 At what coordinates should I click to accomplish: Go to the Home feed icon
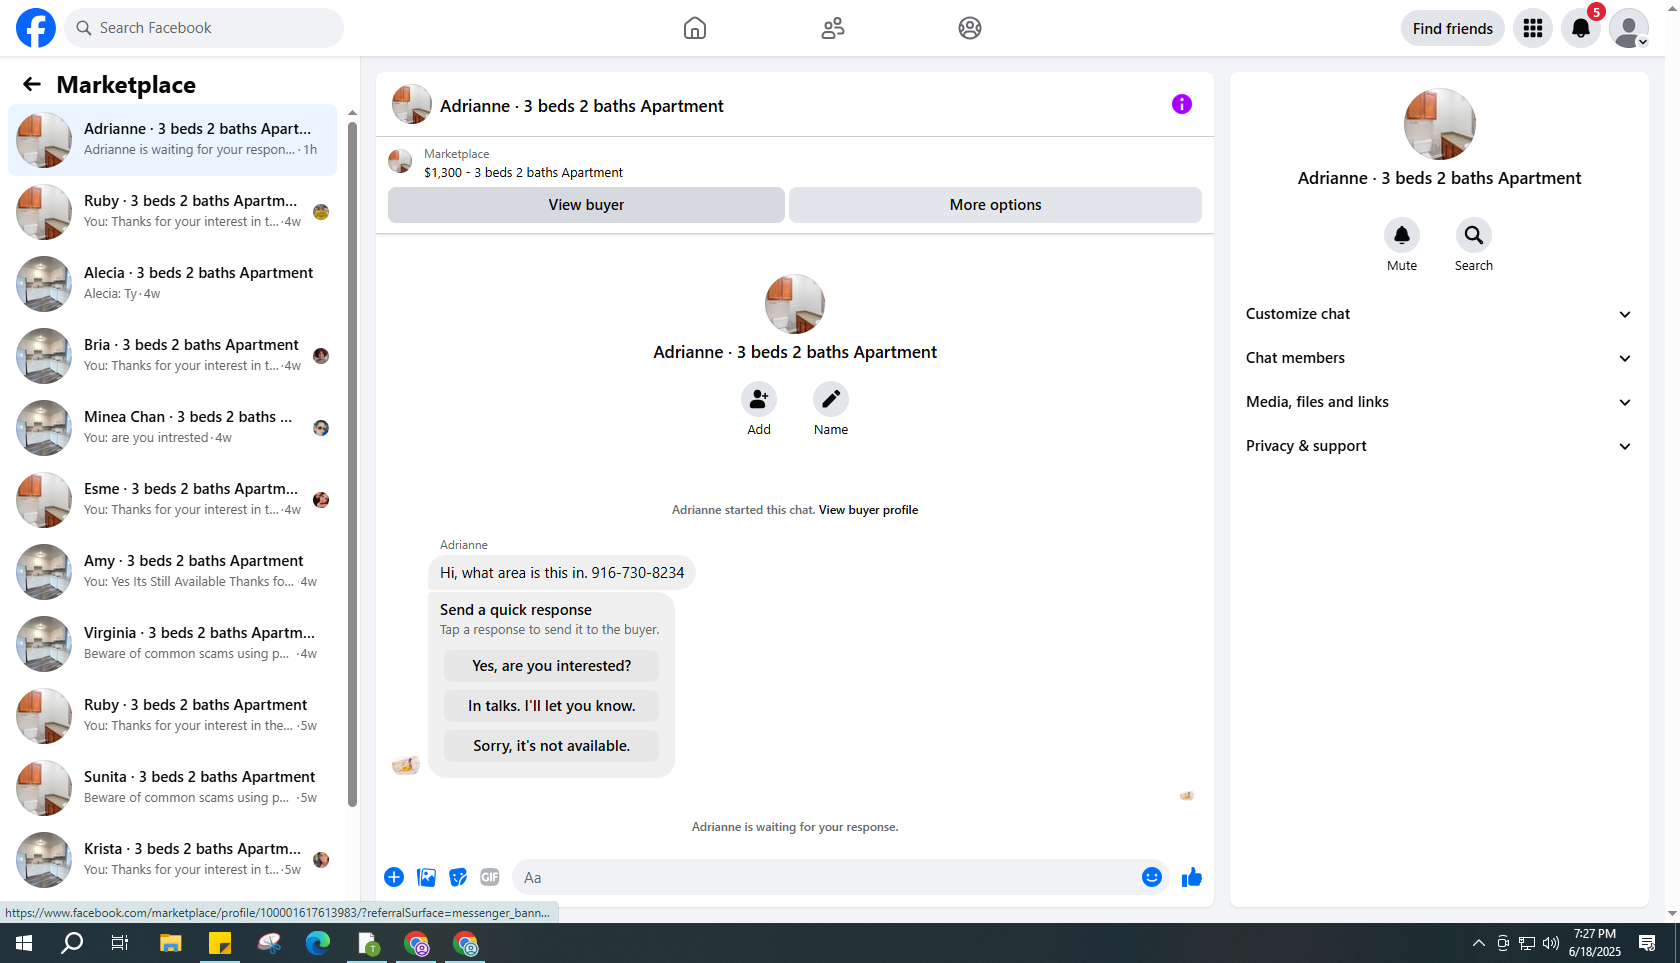[695, 28]
